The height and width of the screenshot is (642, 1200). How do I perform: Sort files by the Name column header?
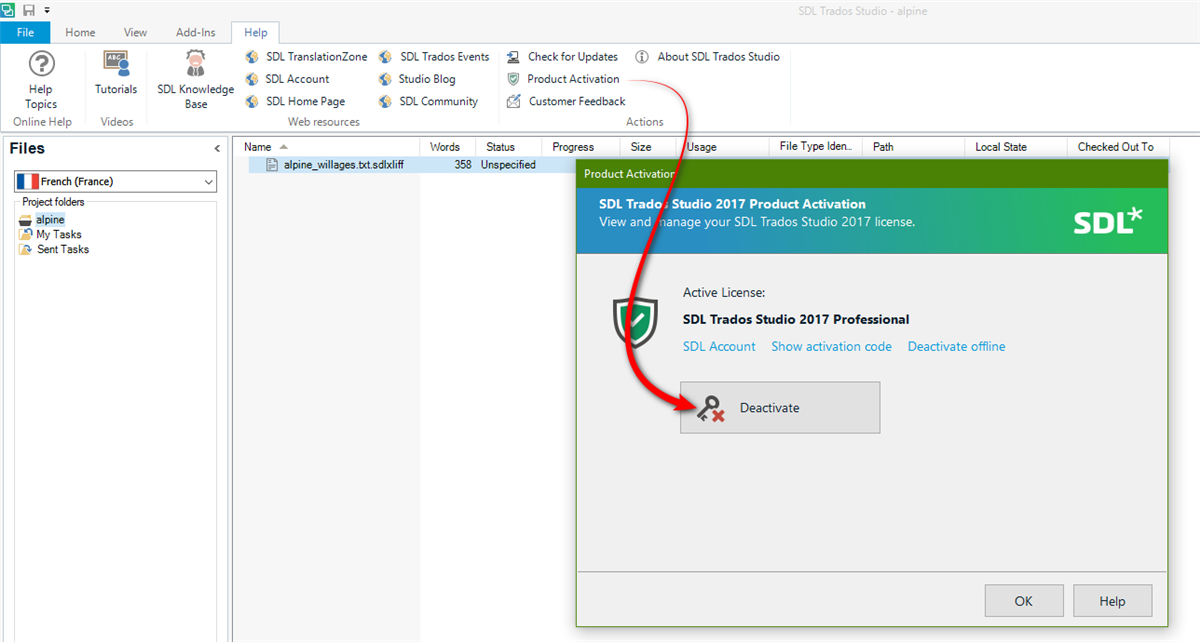257,146
